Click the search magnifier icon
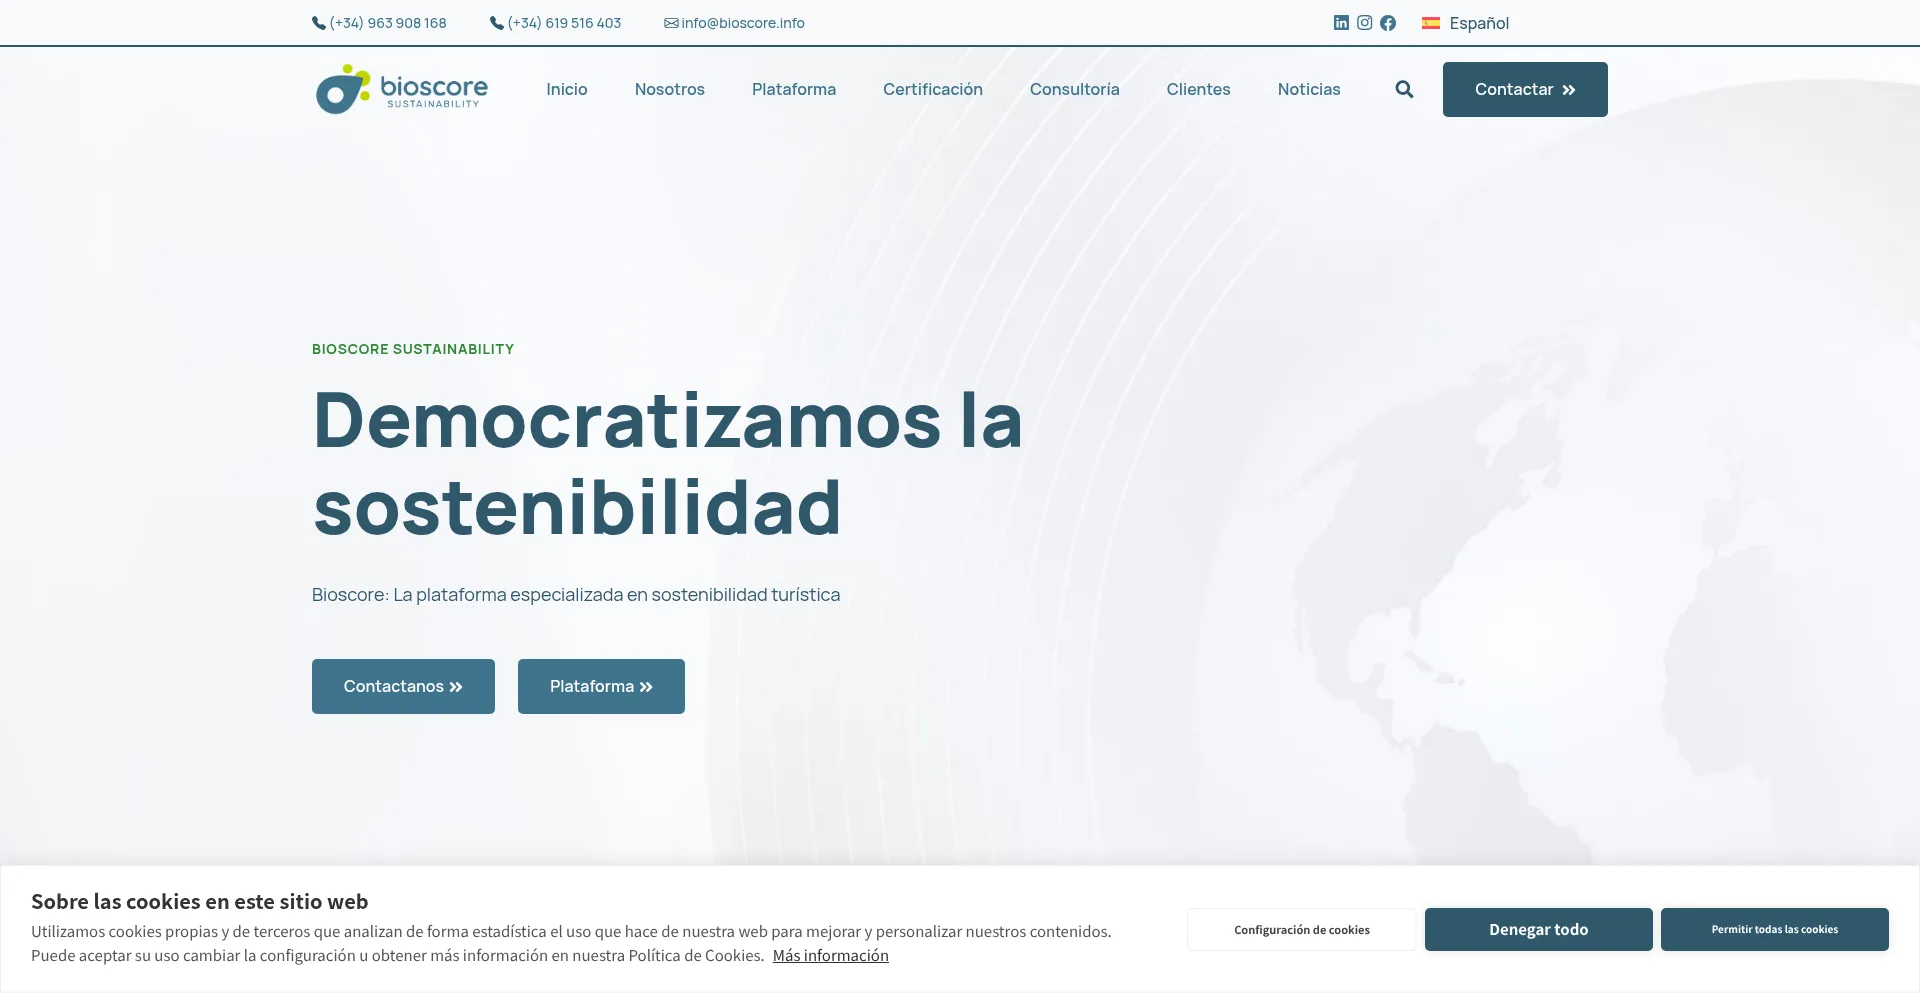 (x=1404, y=89)
